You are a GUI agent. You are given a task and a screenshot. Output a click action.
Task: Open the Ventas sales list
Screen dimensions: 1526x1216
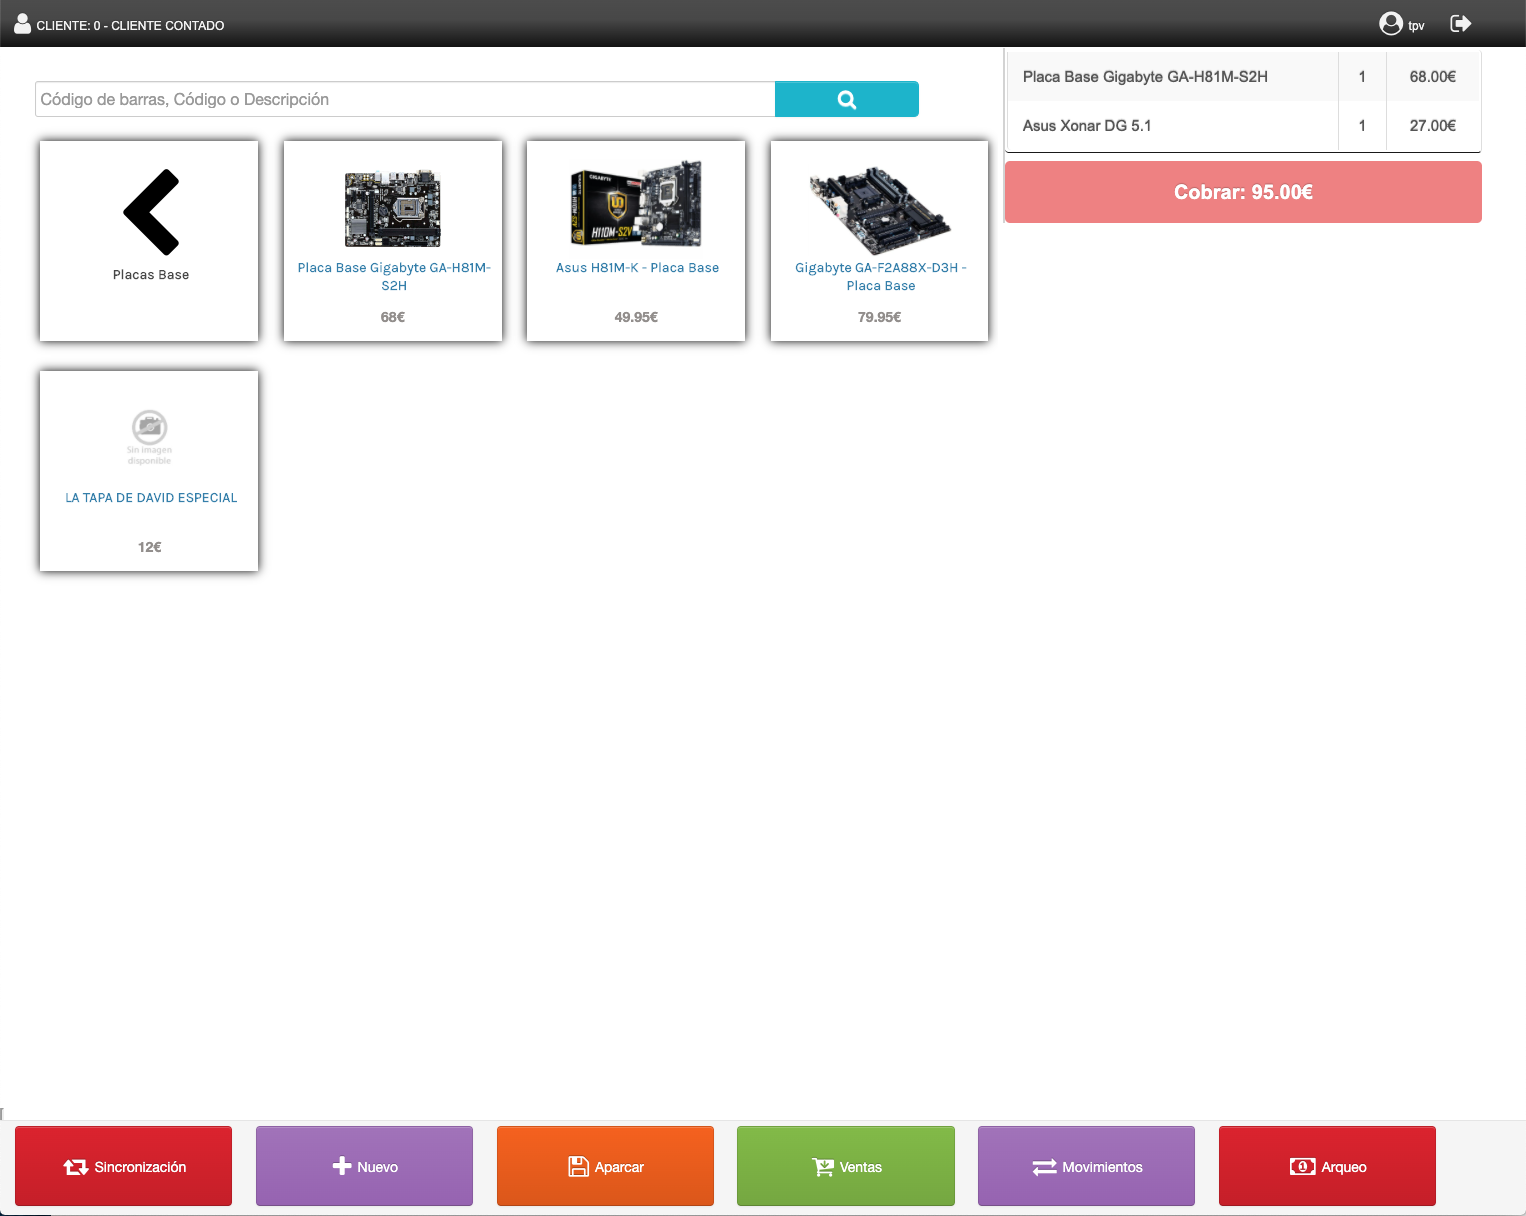846,1166
